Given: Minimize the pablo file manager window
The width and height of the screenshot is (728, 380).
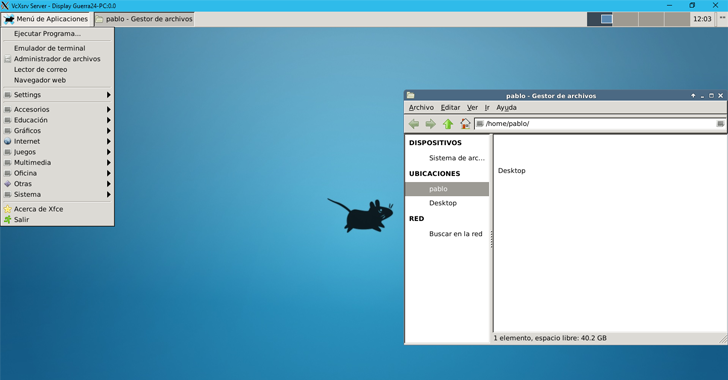Looking at the screenshot, I should pyautogui.click(x=702, y=96).
